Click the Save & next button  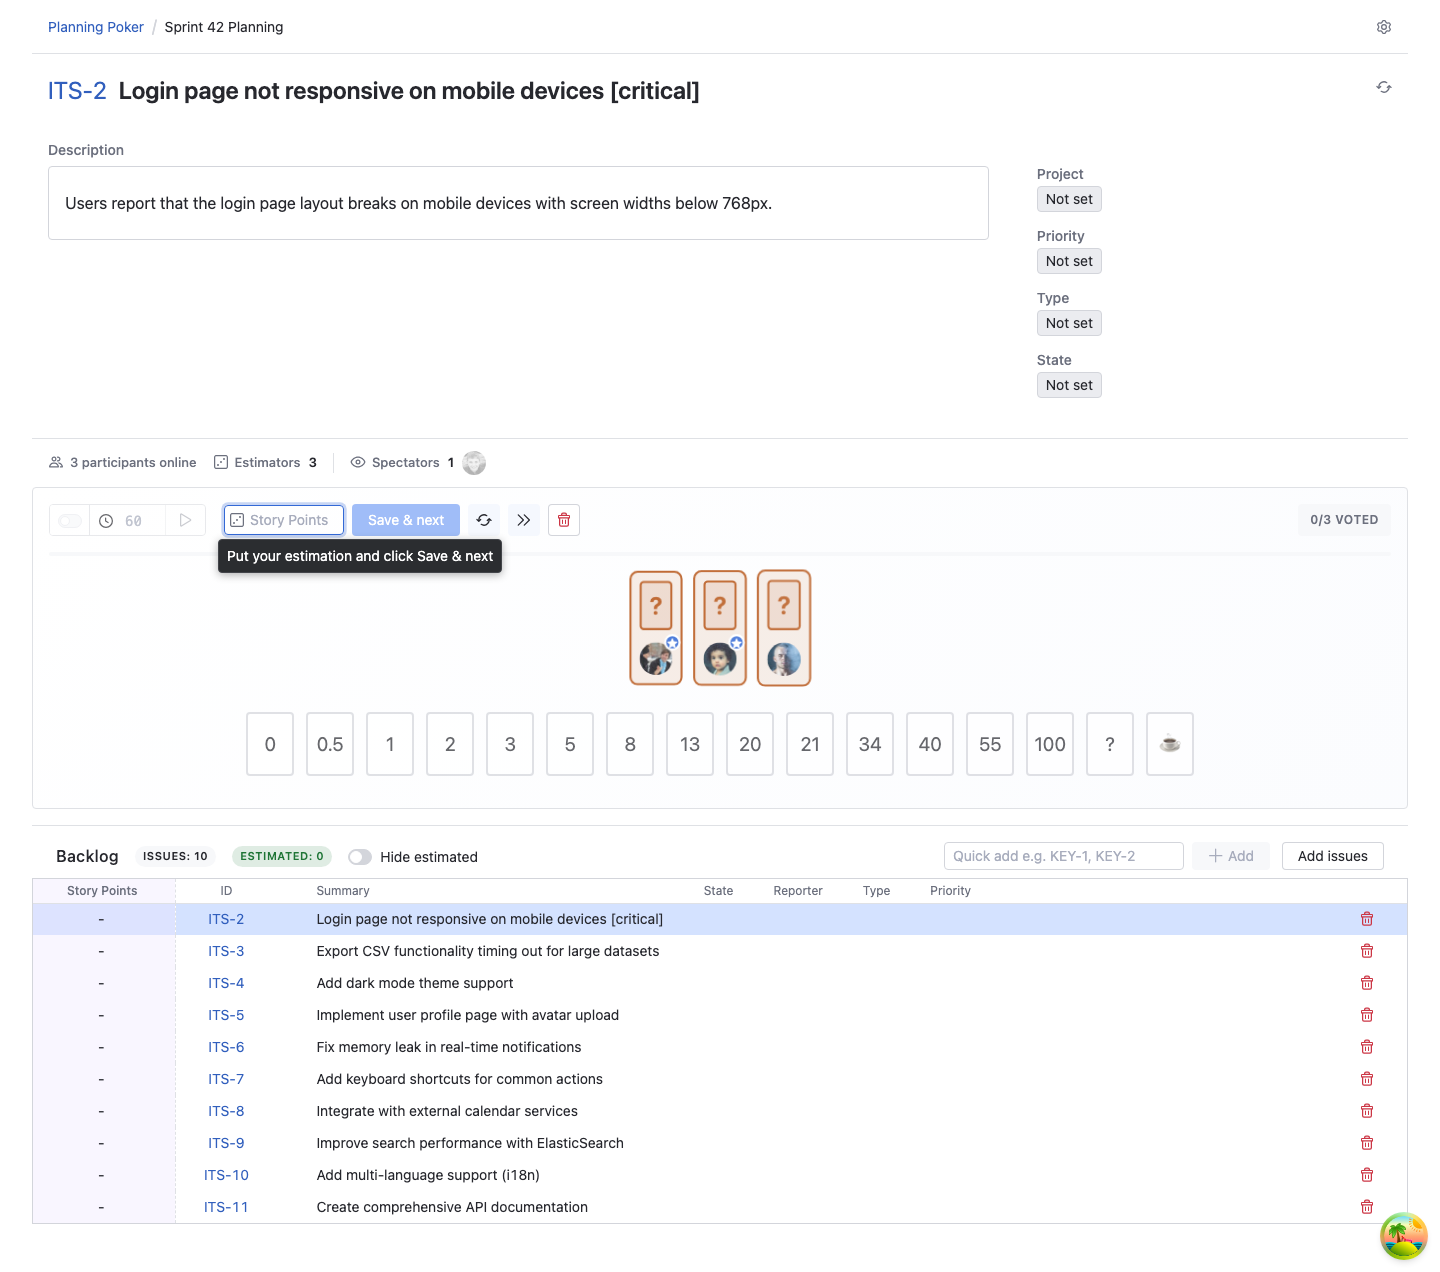(x=406, y=520)
